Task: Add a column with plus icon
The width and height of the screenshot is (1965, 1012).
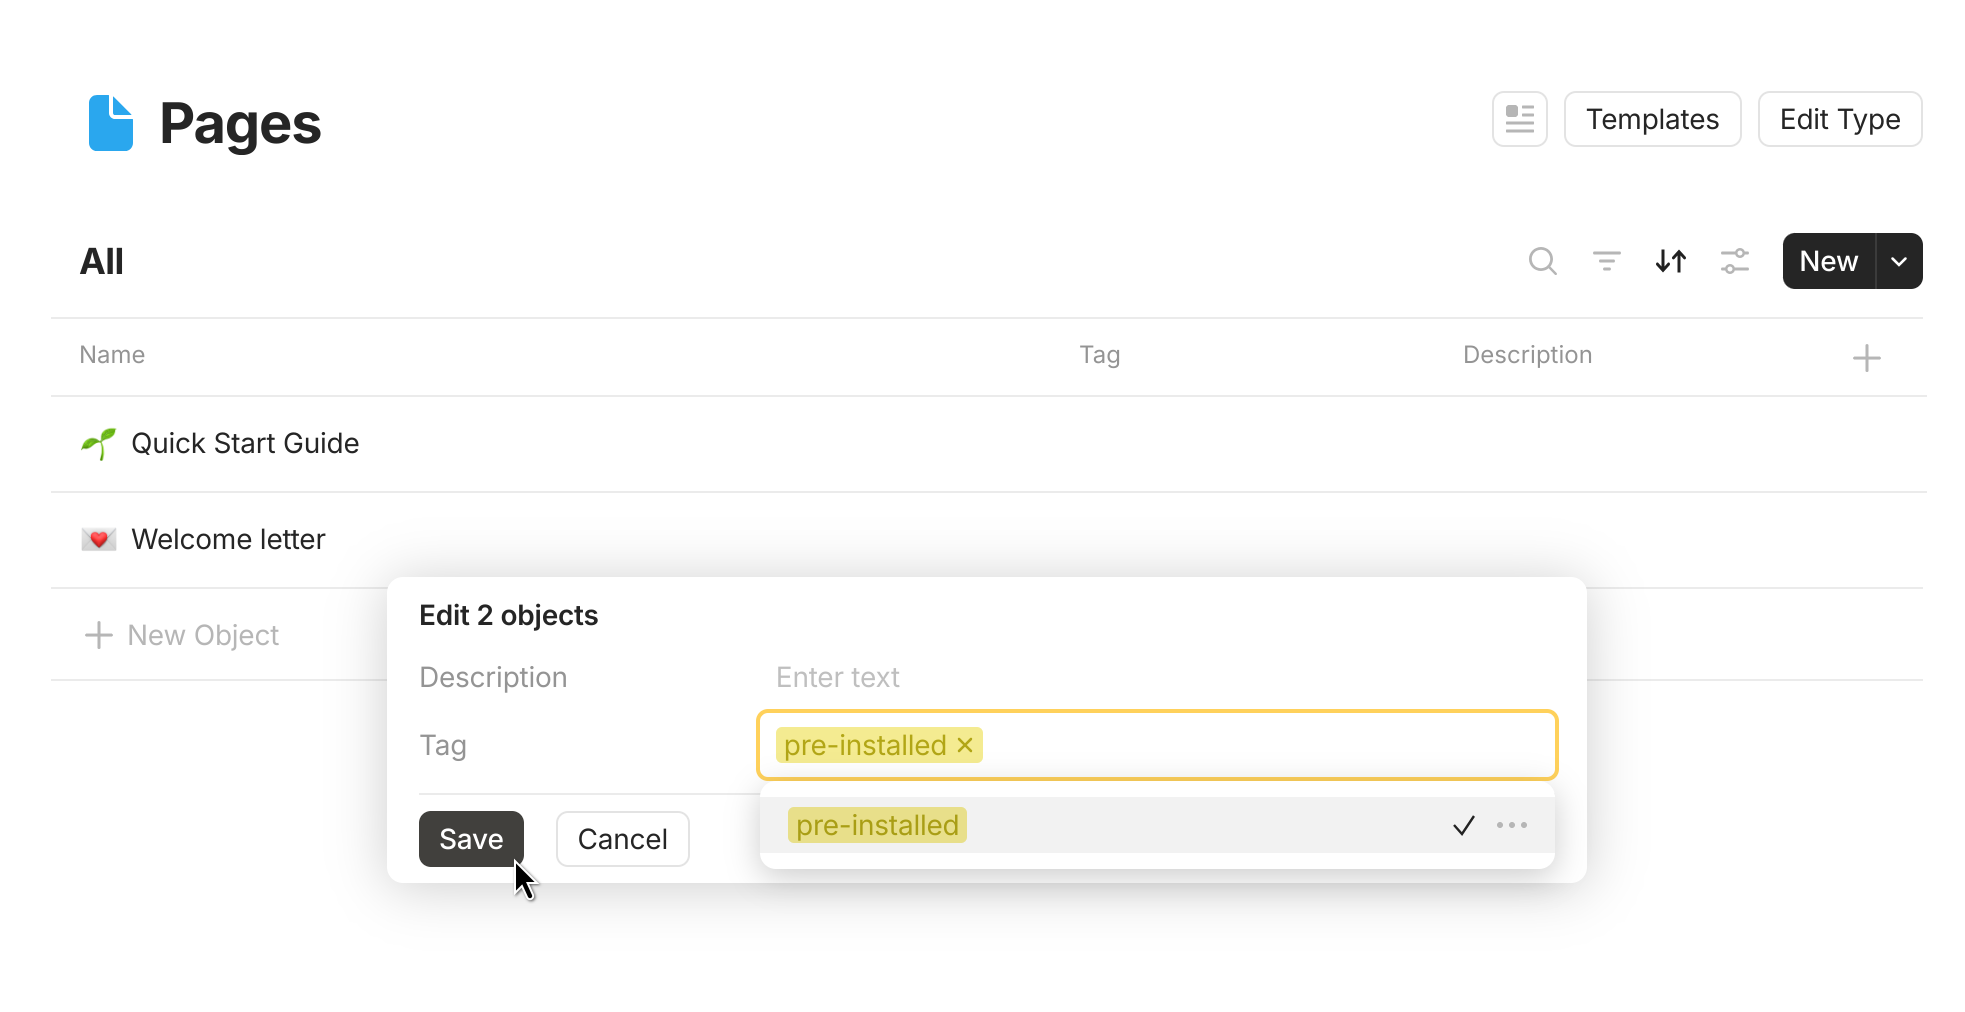Action: 1866,358
